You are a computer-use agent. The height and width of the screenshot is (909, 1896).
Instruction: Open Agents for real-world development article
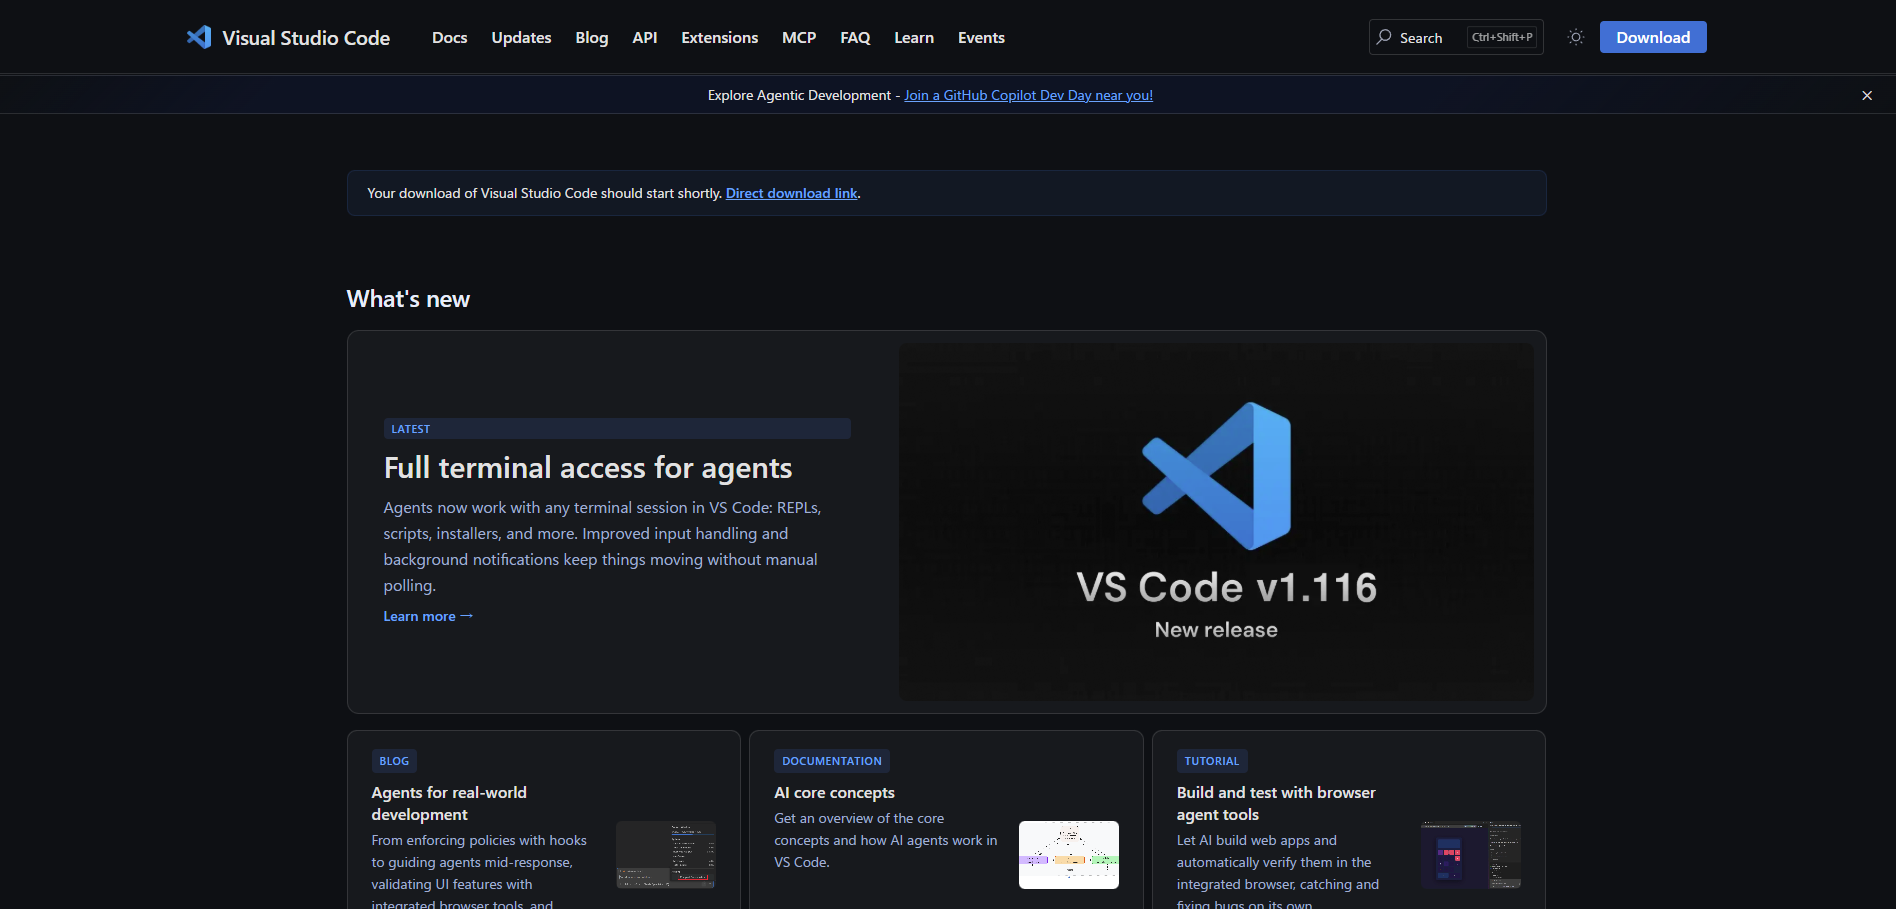[x=449, y=803]
